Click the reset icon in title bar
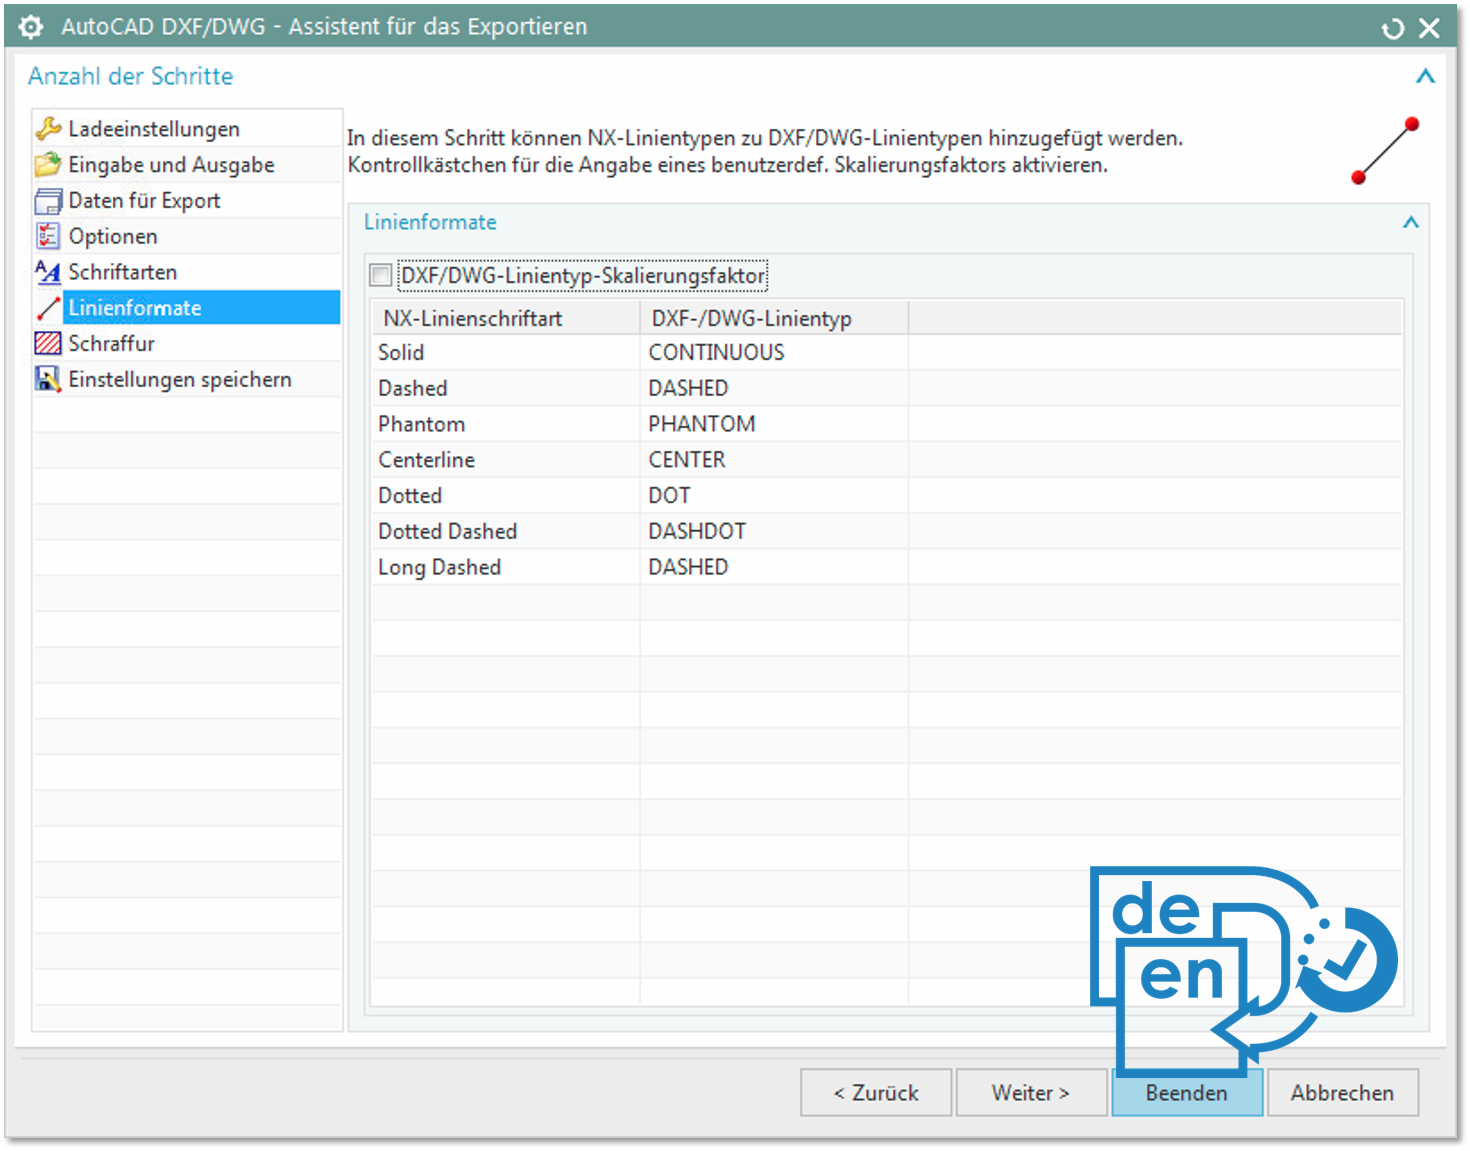This screenshot has height=1151, width=1470. (x=1392, y=29)
